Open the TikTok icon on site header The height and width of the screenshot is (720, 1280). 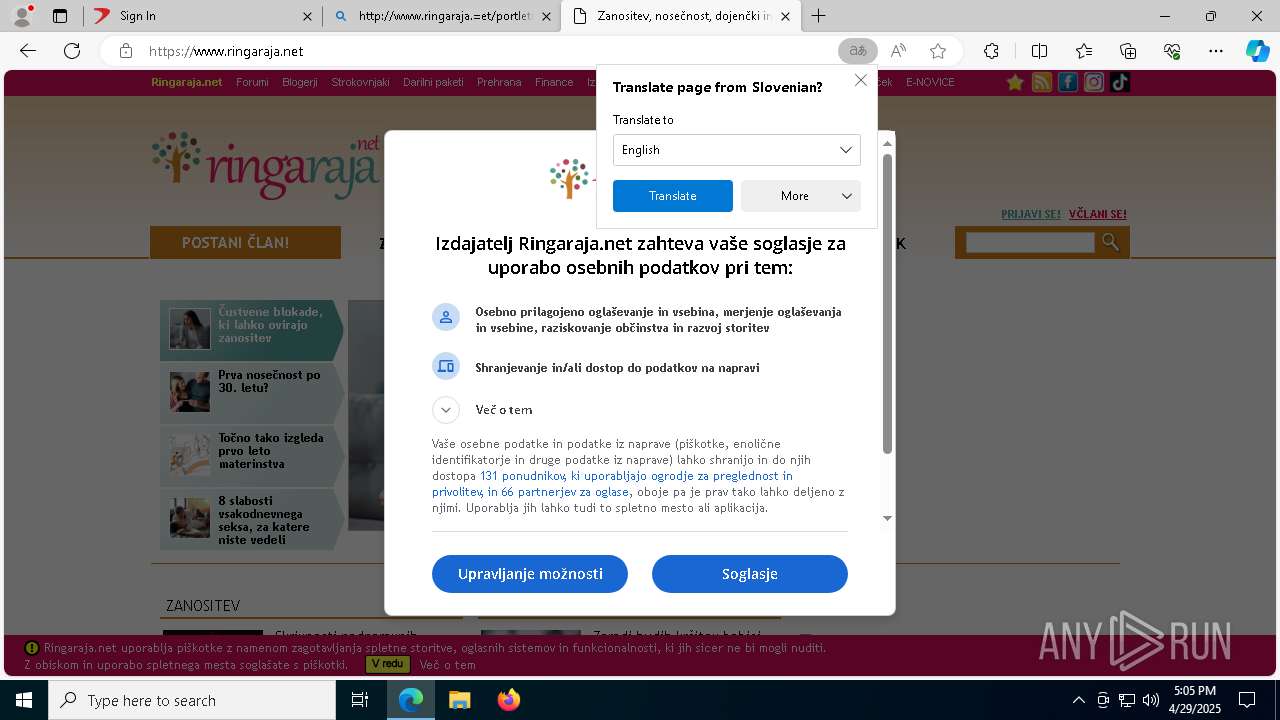coord(1120,82)
